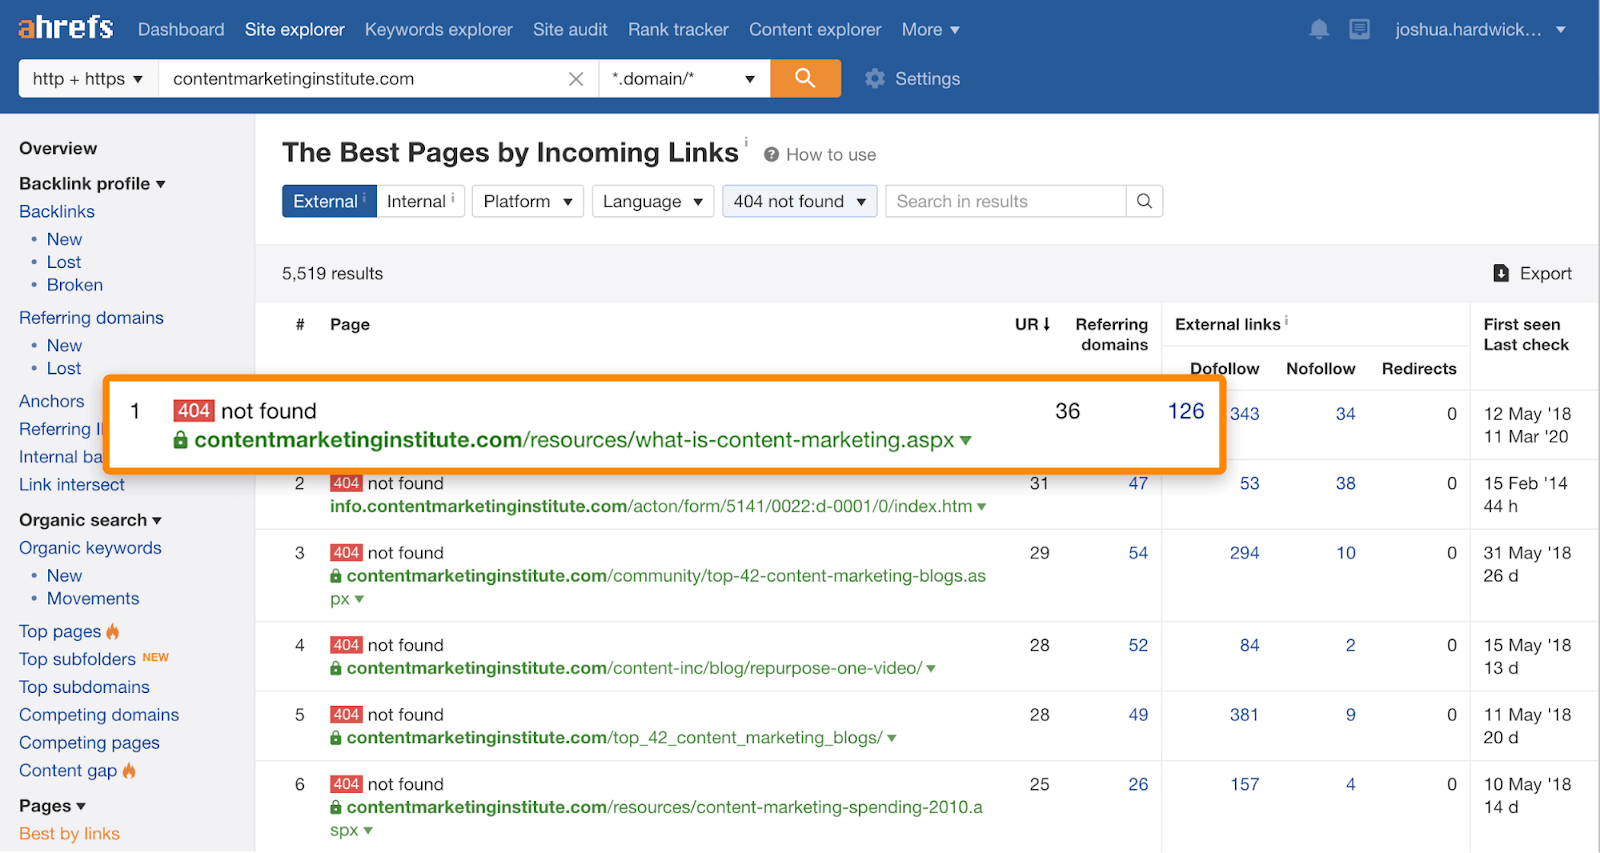Focus the Search in results field
Viewport: 1600px width, 853px height.
click(1004, 201)
